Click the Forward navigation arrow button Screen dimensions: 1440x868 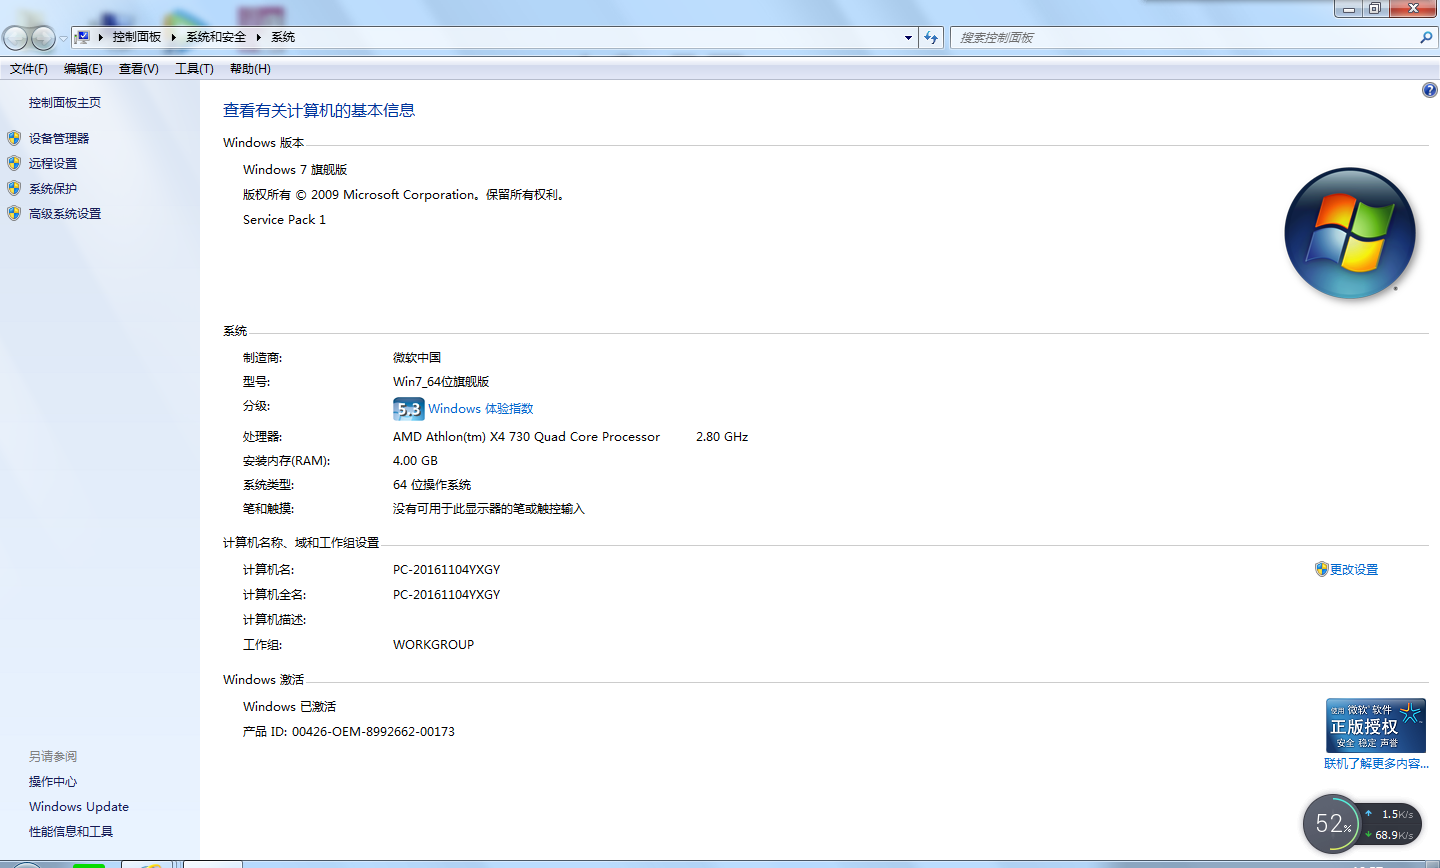43,38
